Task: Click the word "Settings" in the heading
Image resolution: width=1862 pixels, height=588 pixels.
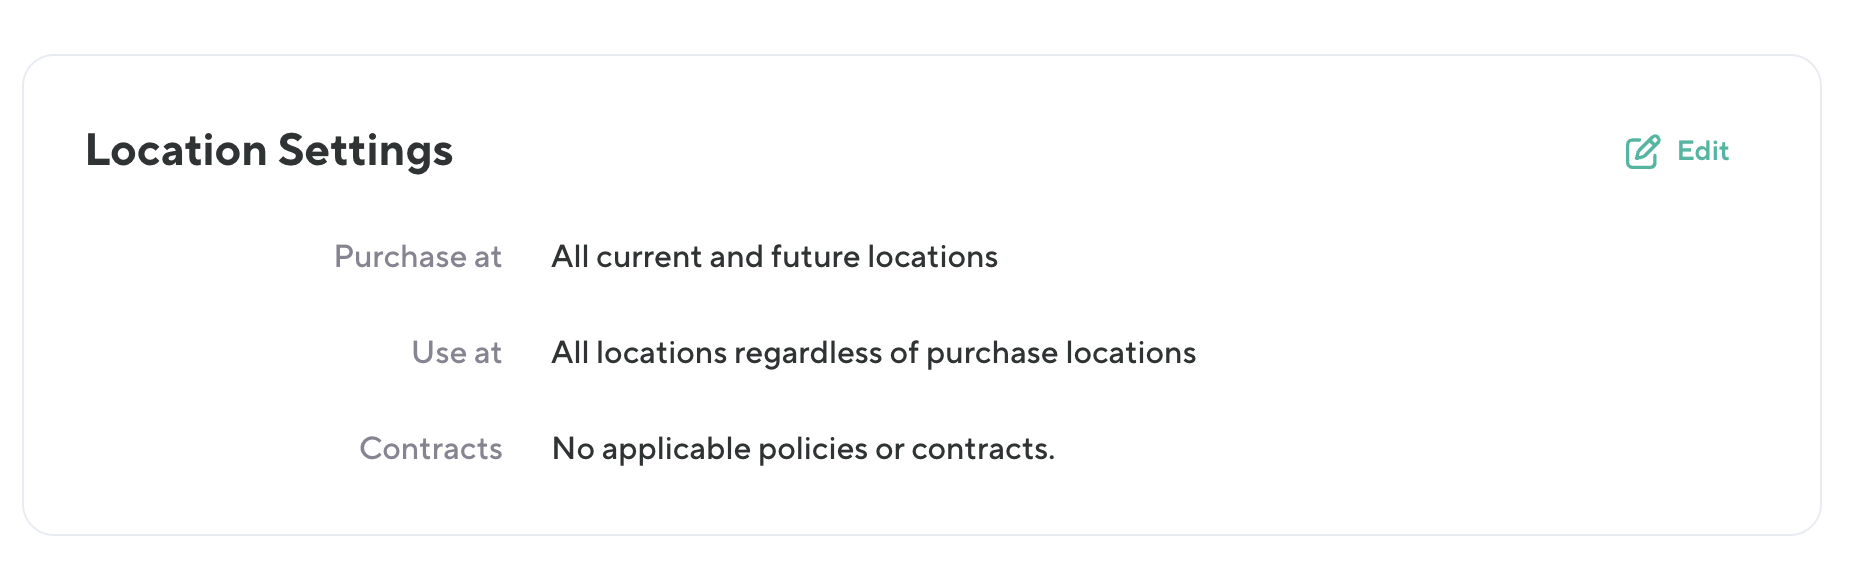Action: (x=365, y=151)
